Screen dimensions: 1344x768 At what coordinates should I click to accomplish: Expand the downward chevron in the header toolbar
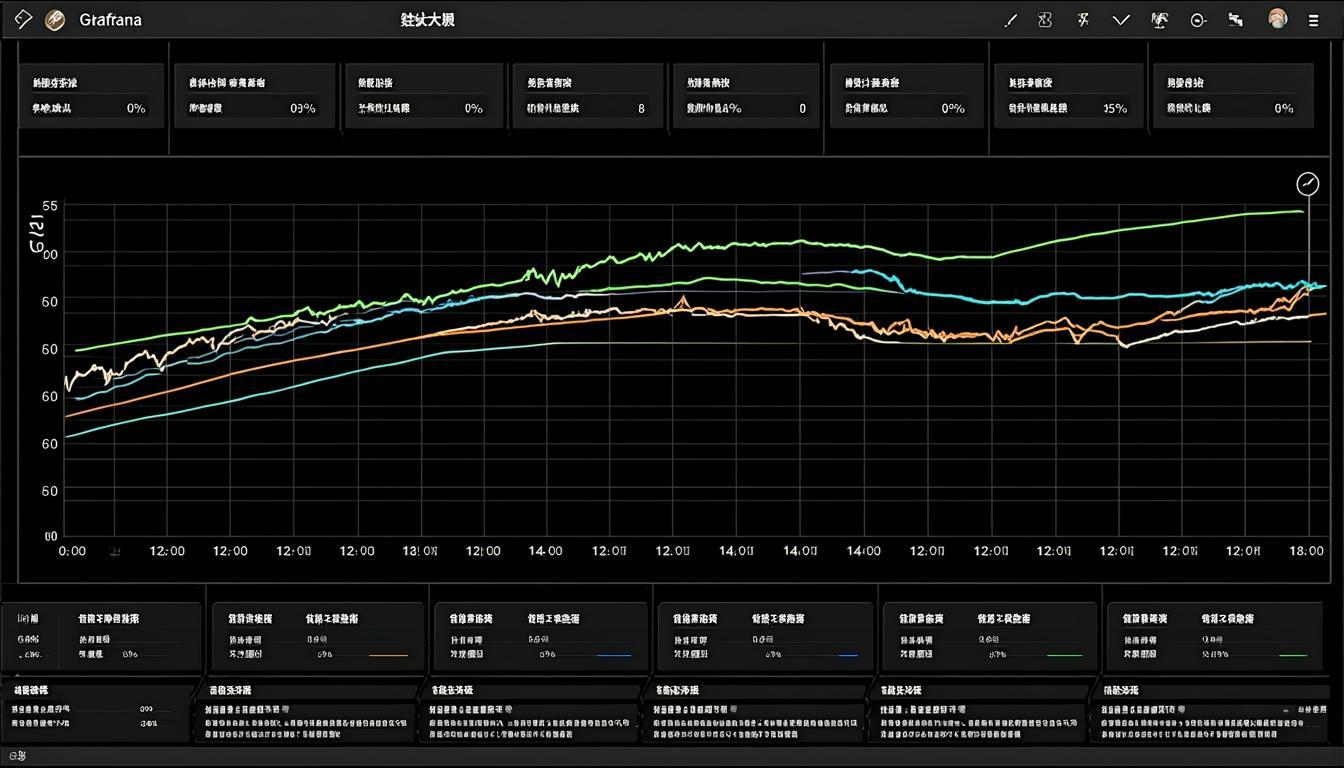point(1121,20)
